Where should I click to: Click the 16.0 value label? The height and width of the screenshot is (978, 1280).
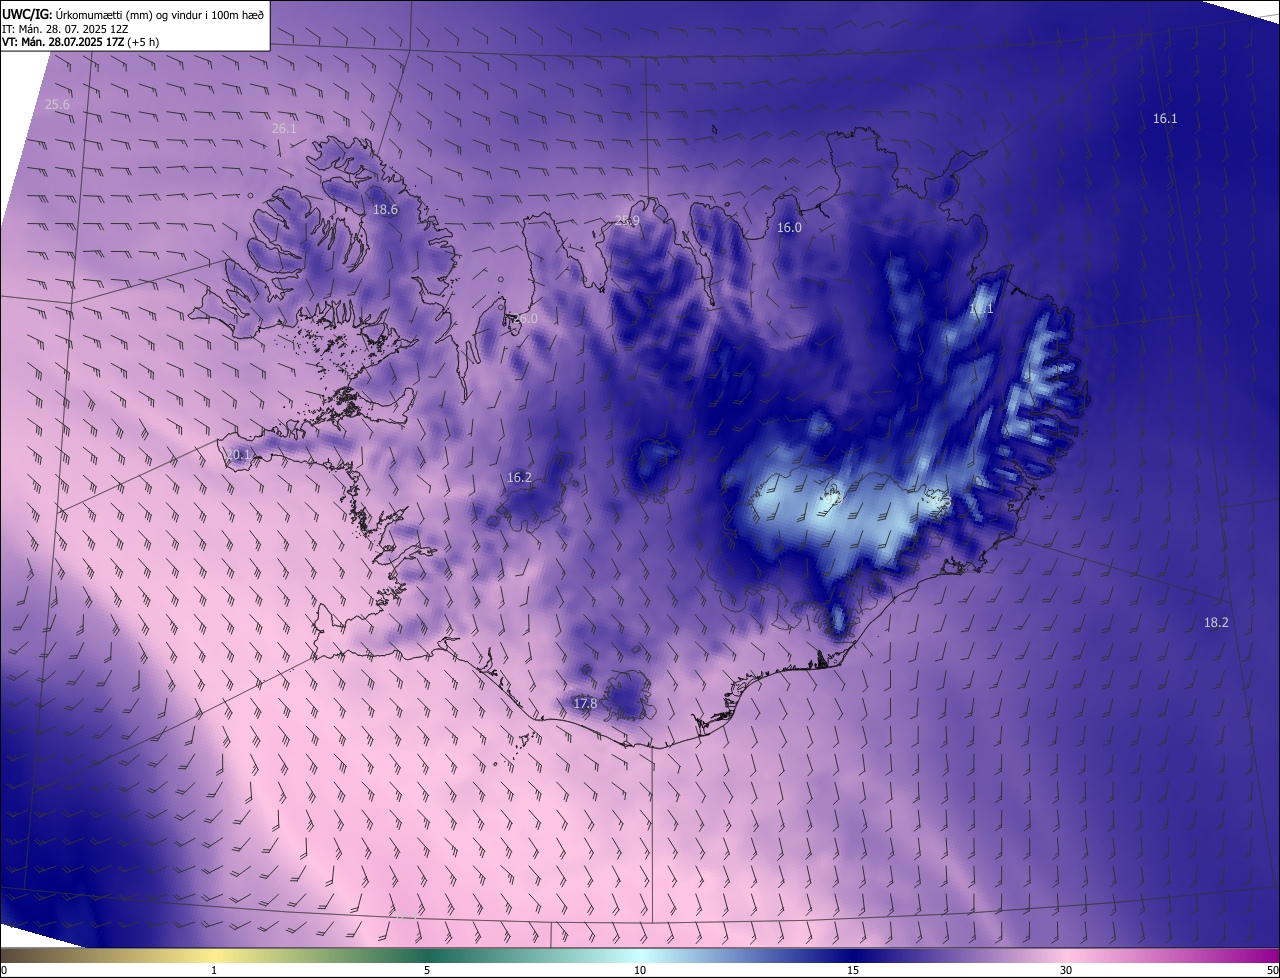[x=789, y=228]
